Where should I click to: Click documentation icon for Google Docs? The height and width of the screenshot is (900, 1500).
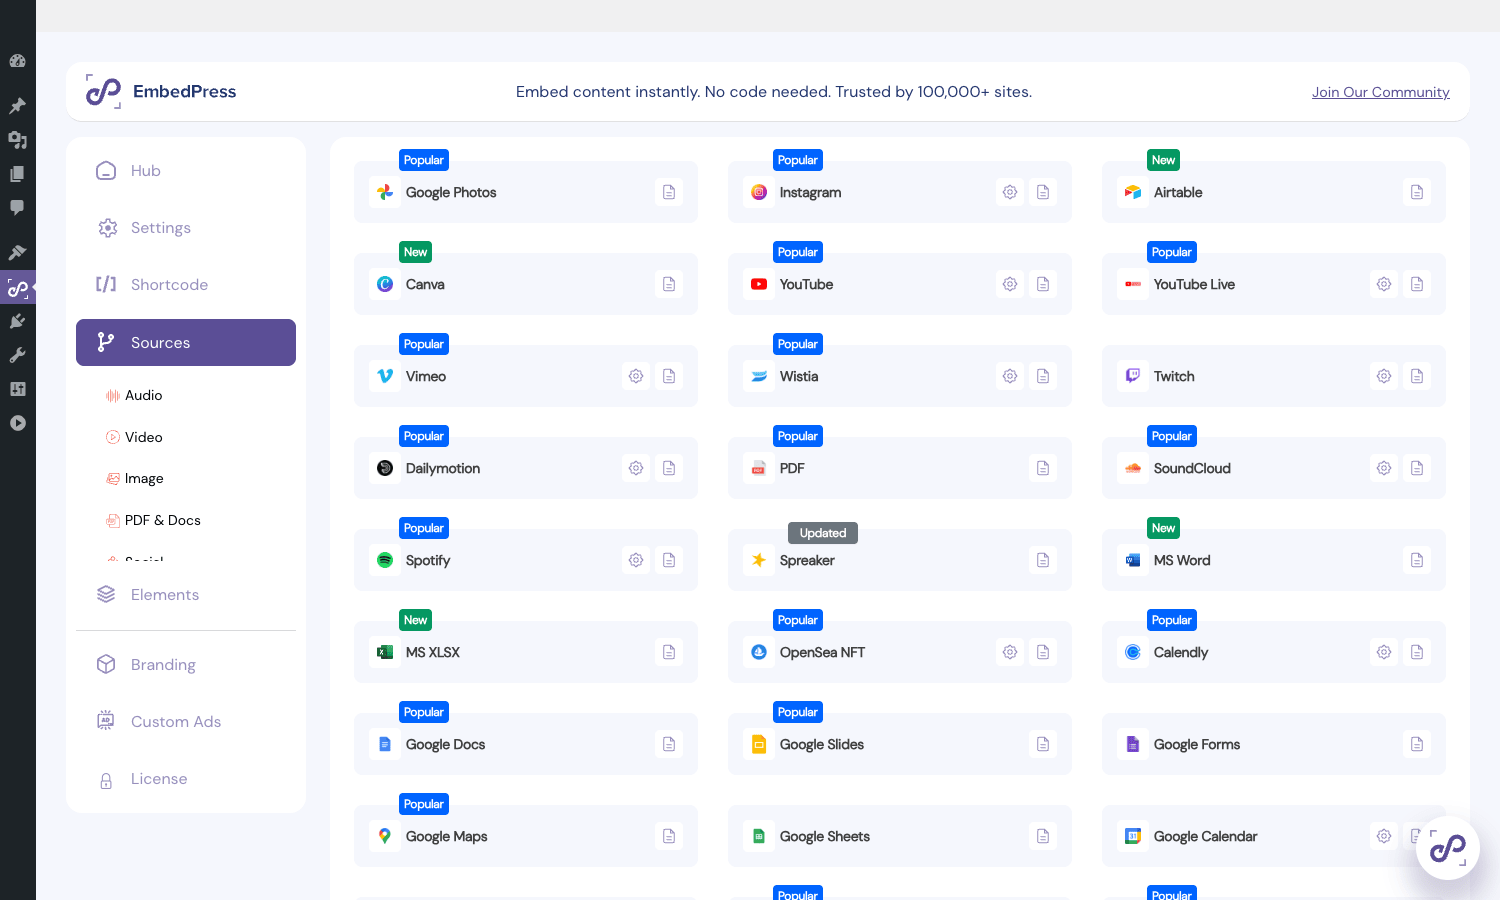point(669,744)
